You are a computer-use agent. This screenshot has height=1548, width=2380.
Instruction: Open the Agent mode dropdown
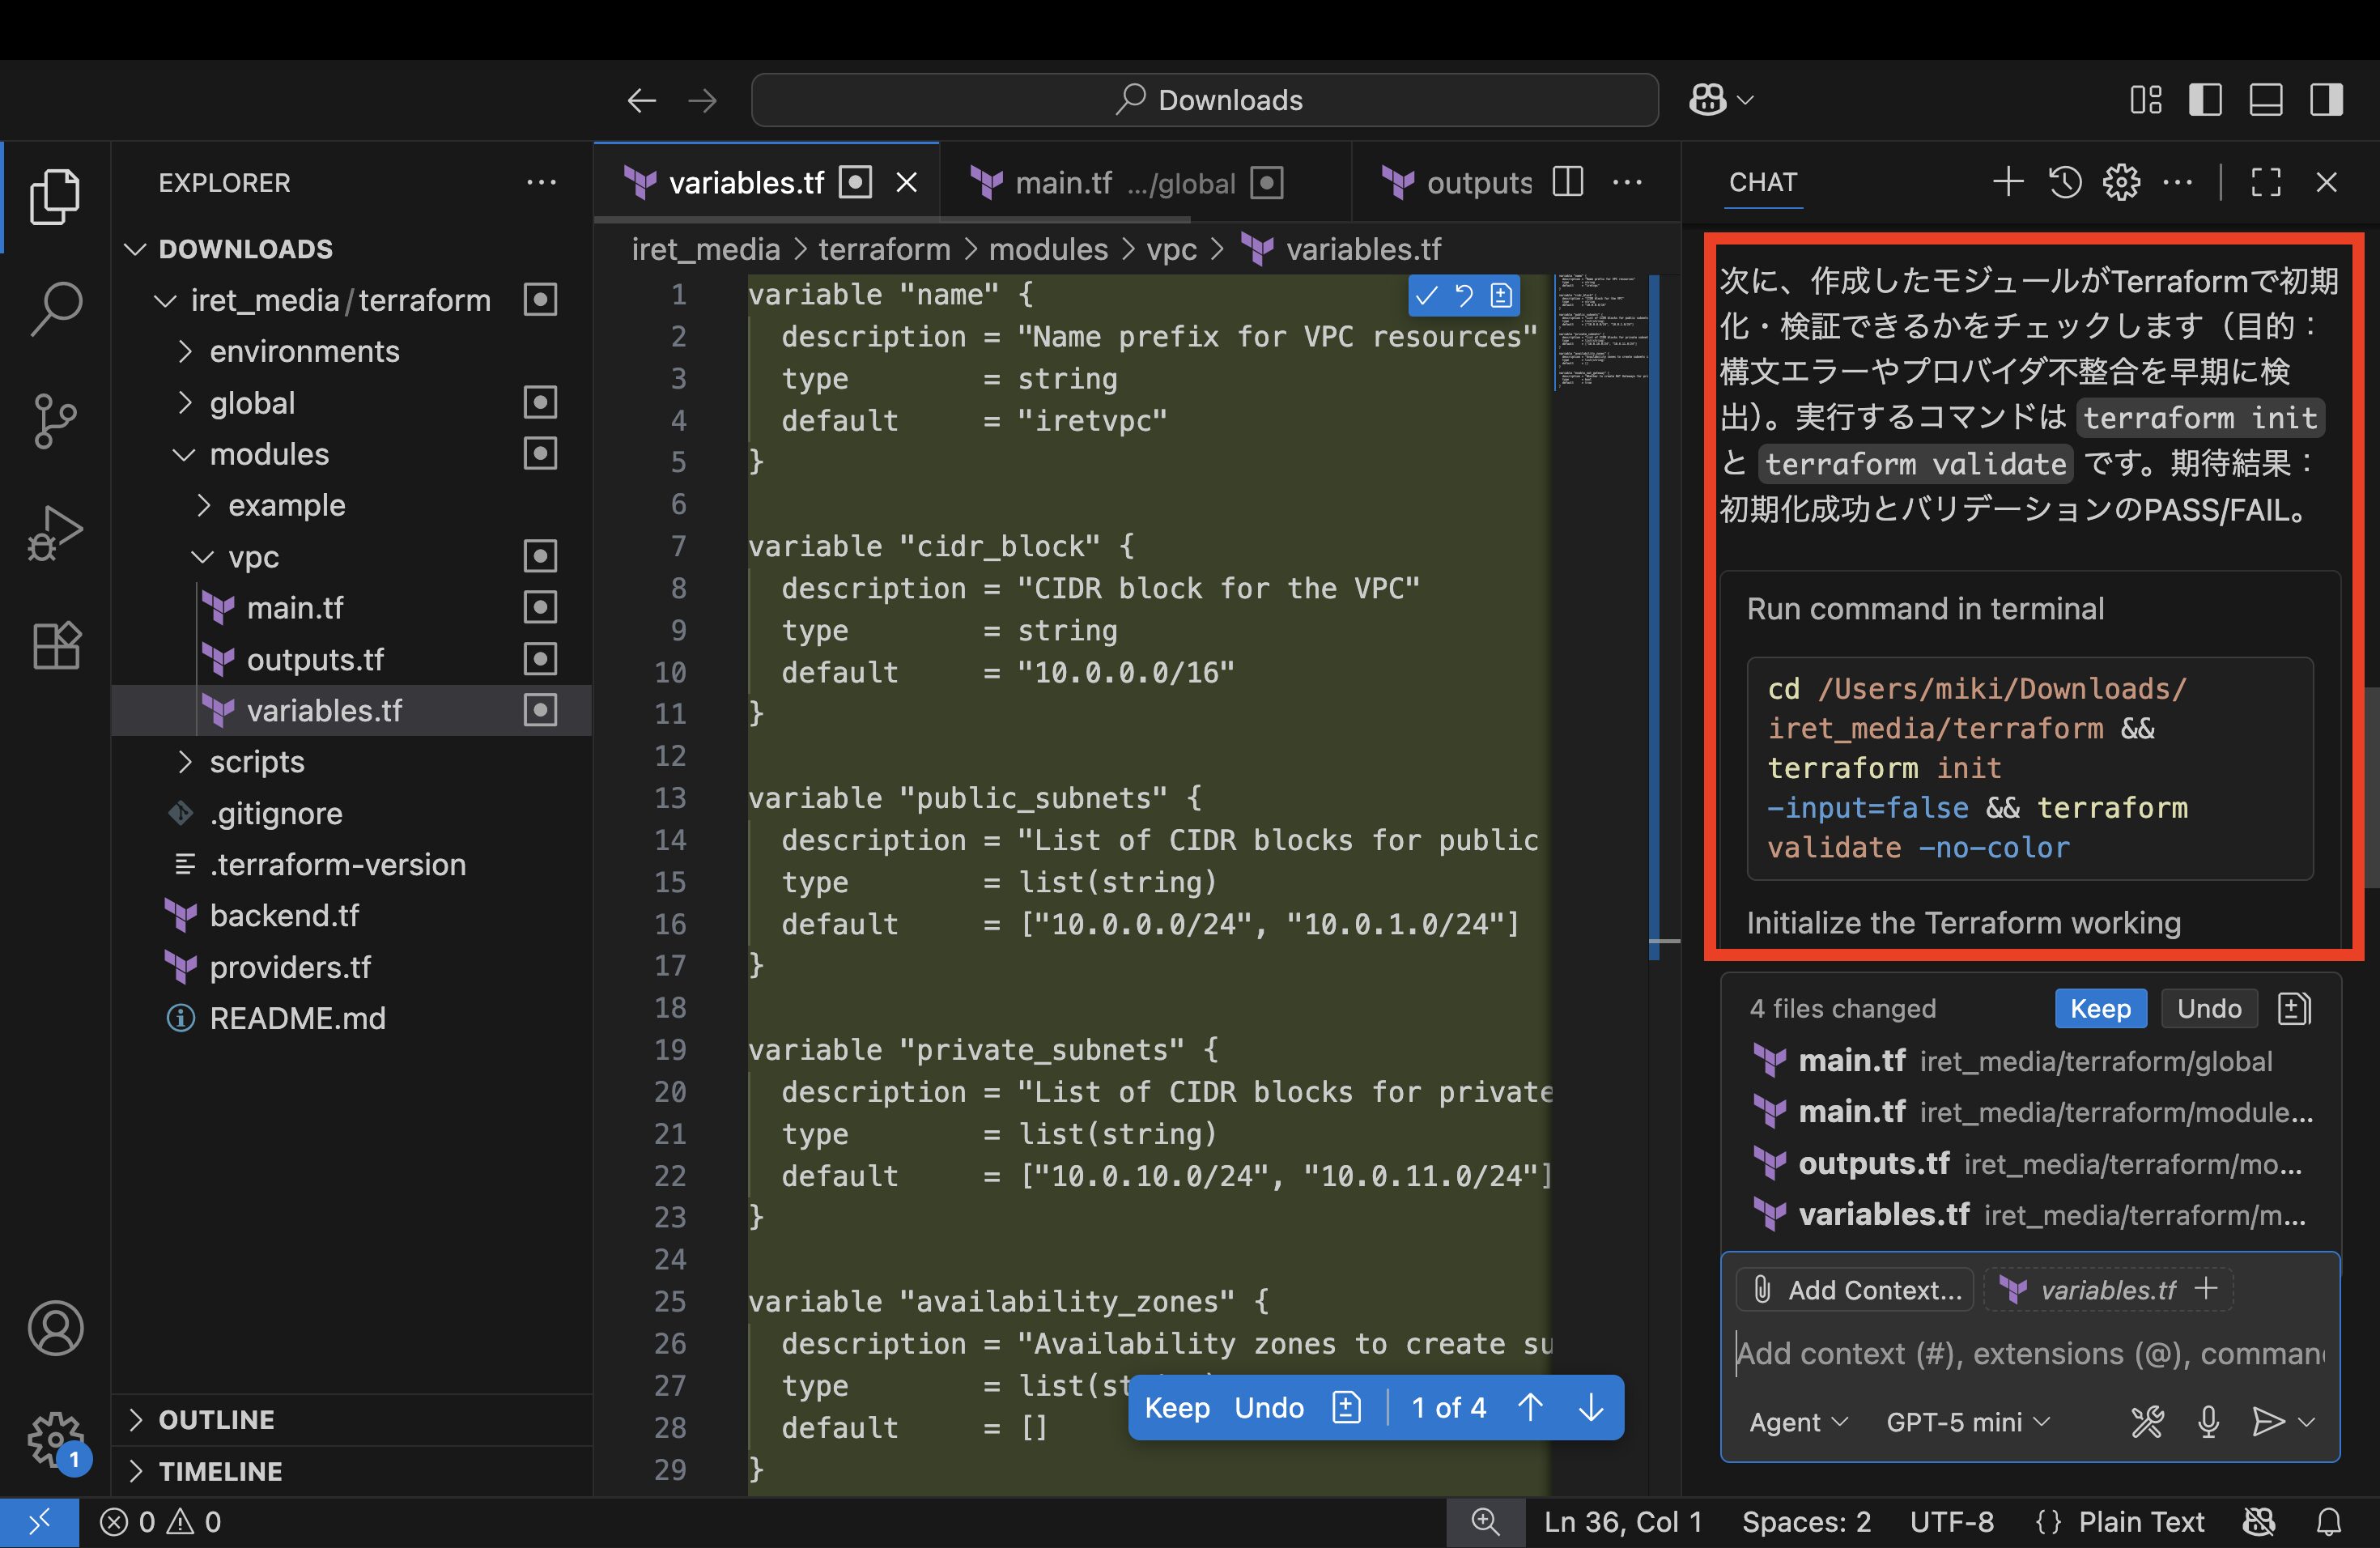[1797, 1421]
